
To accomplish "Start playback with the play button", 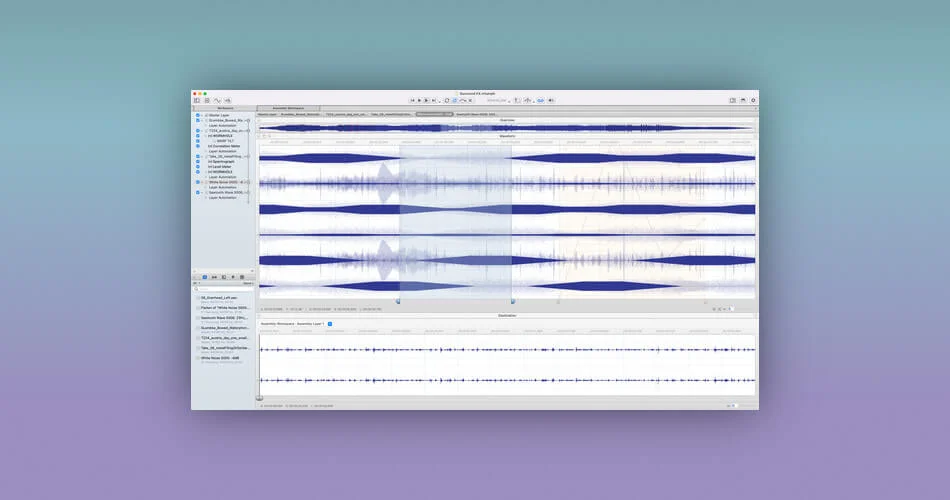I will tap(419, 101).
